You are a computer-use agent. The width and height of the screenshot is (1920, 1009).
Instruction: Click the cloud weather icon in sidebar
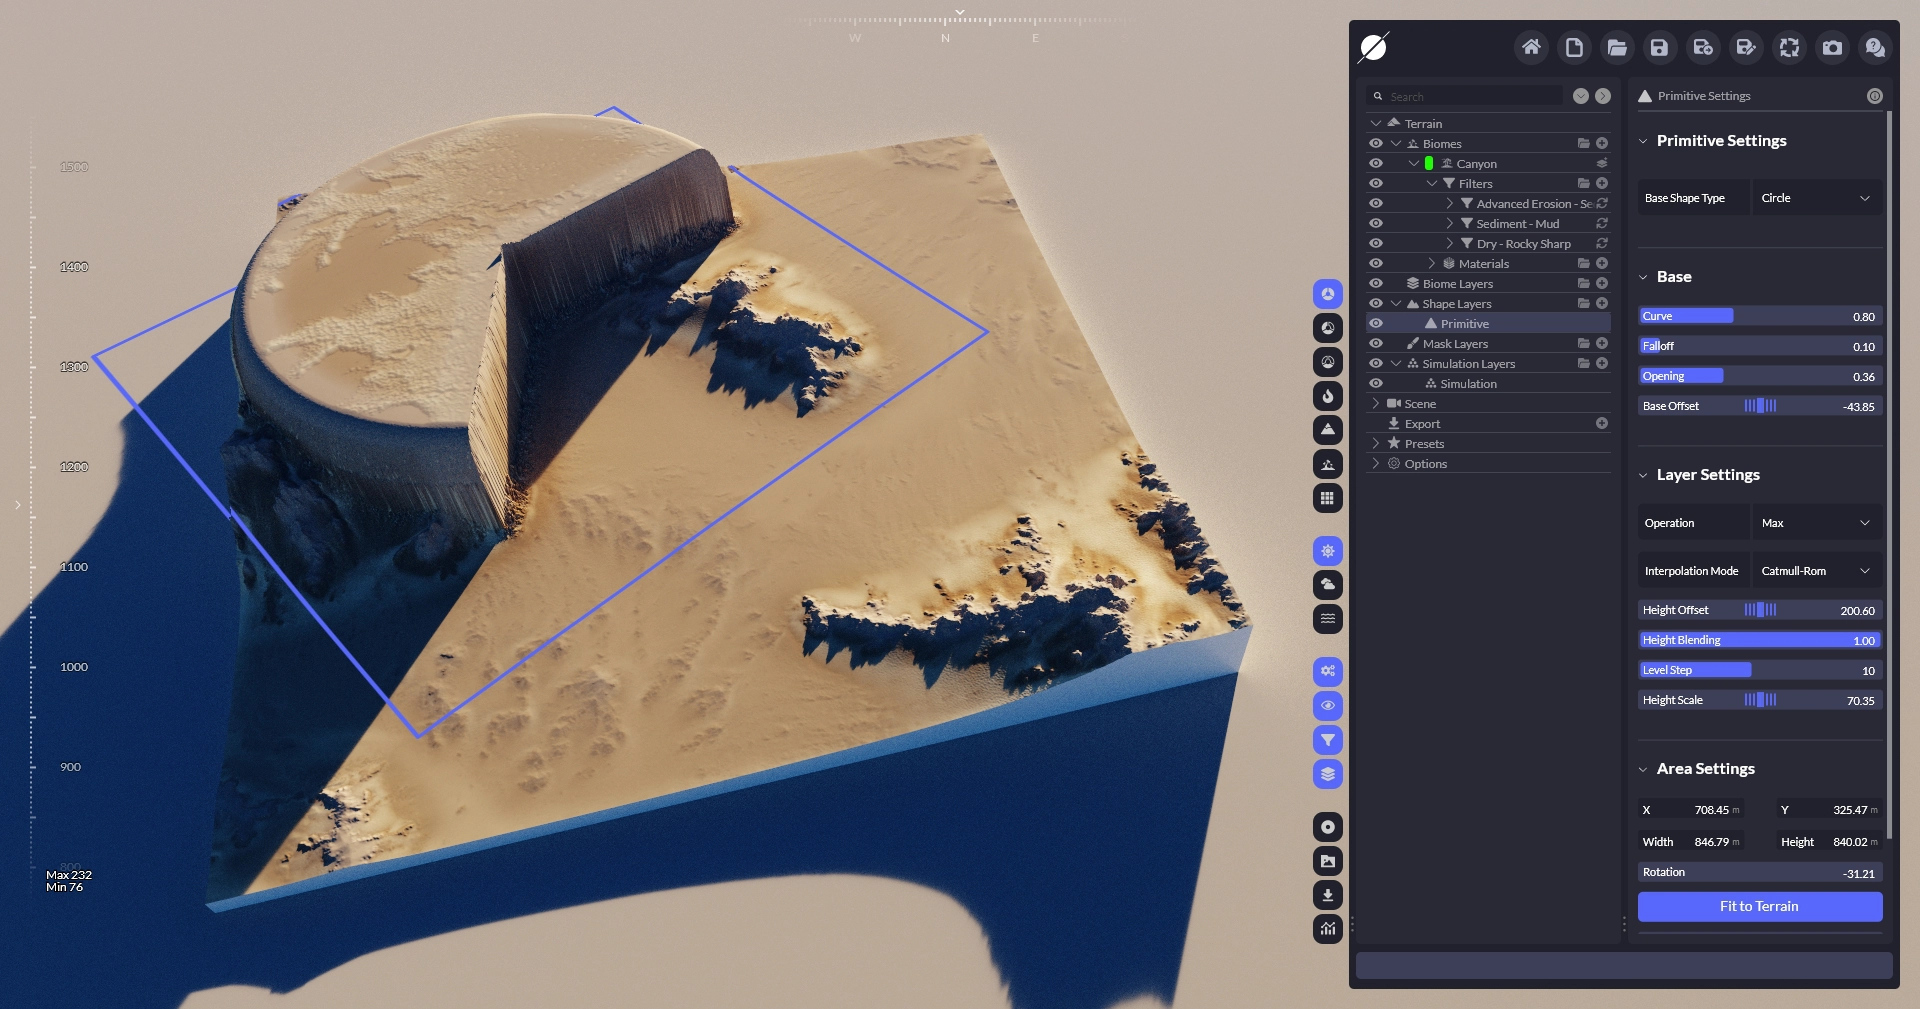tap(1327, 585)
